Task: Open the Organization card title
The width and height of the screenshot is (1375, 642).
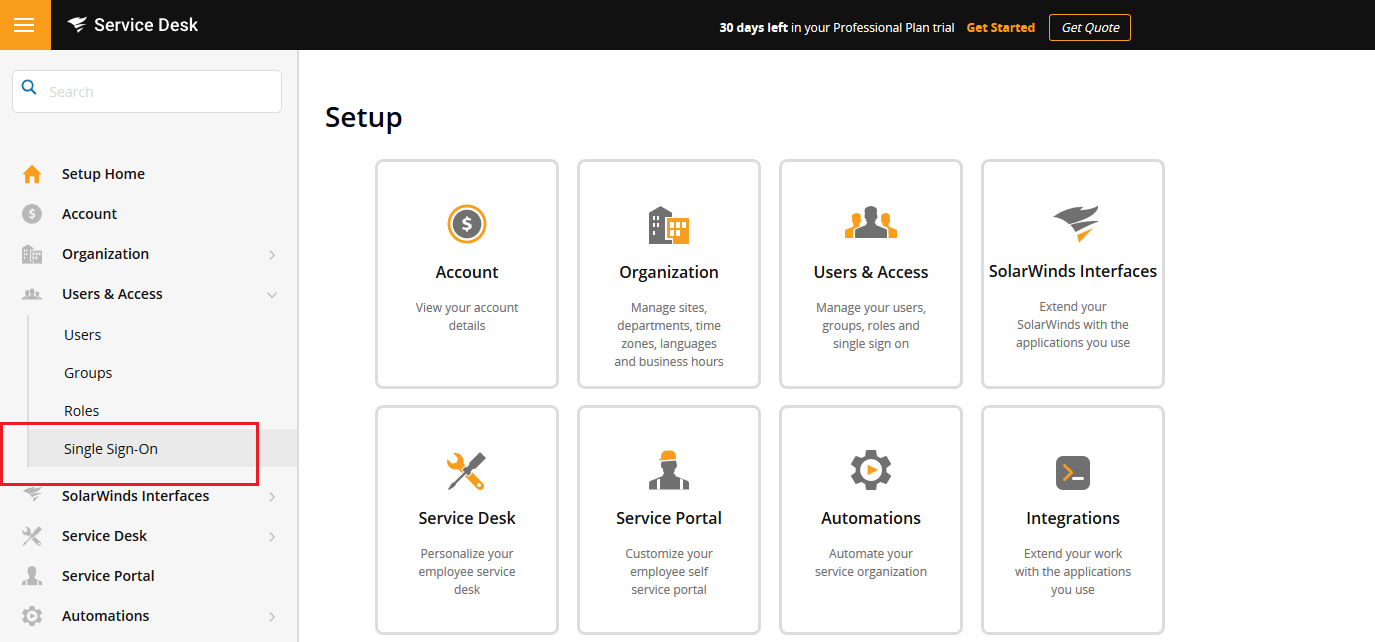Action: click(669, 272)
